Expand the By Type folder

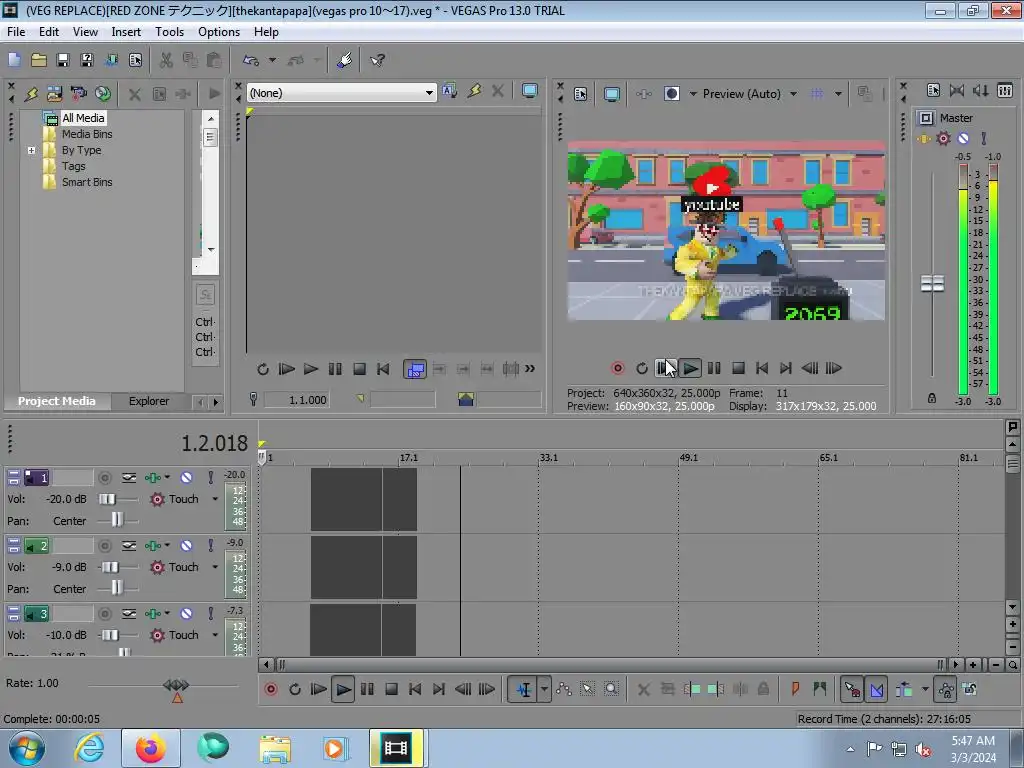[31, 150]
